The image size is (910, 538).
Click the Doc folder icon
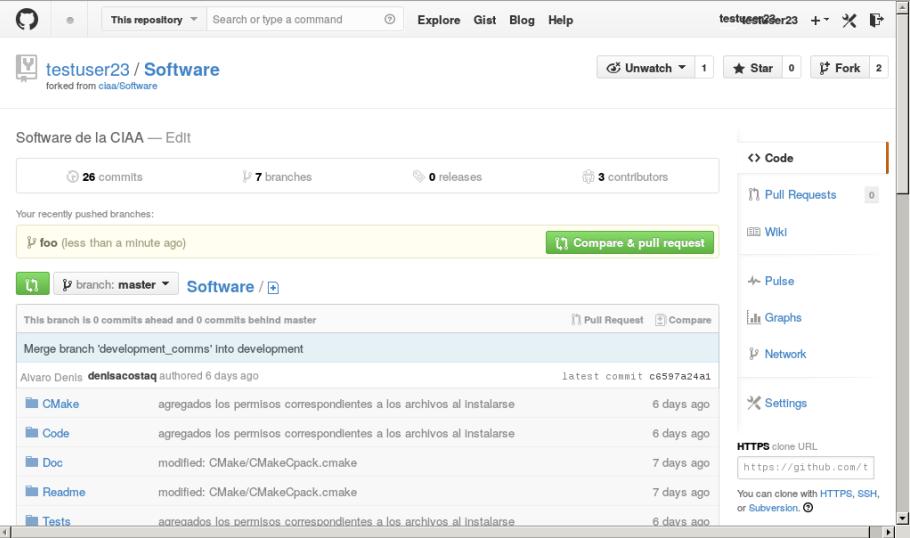click(32, 461)
